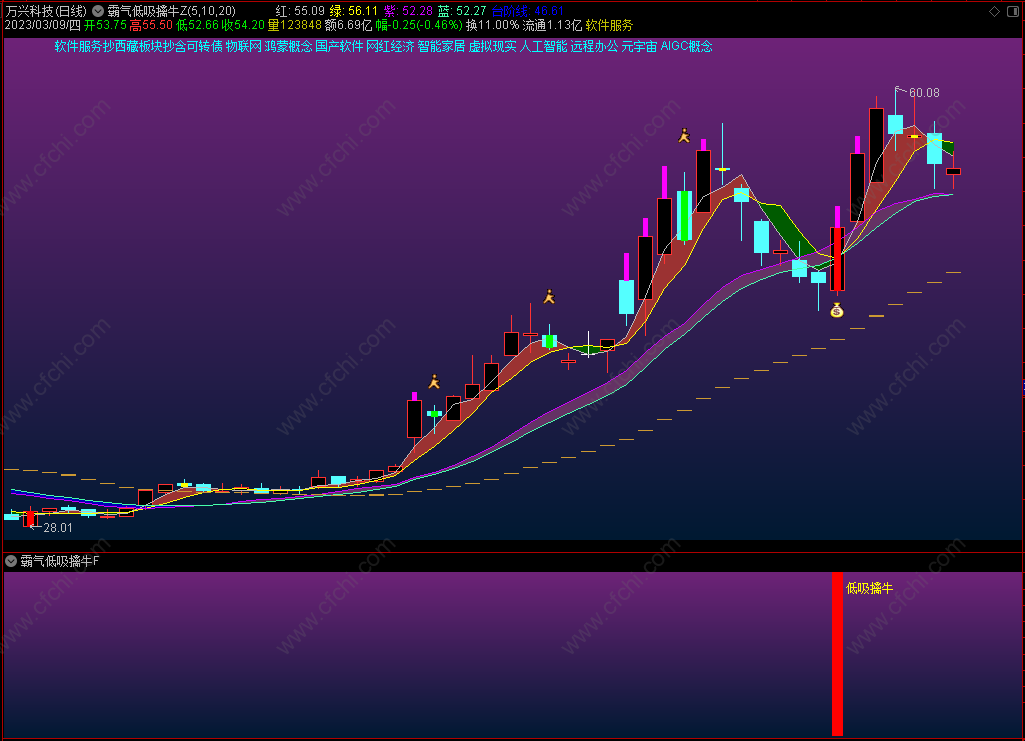Click the high price 高55.50
This screenshot has height=741, width=1025.
click(x=151, y=25)
